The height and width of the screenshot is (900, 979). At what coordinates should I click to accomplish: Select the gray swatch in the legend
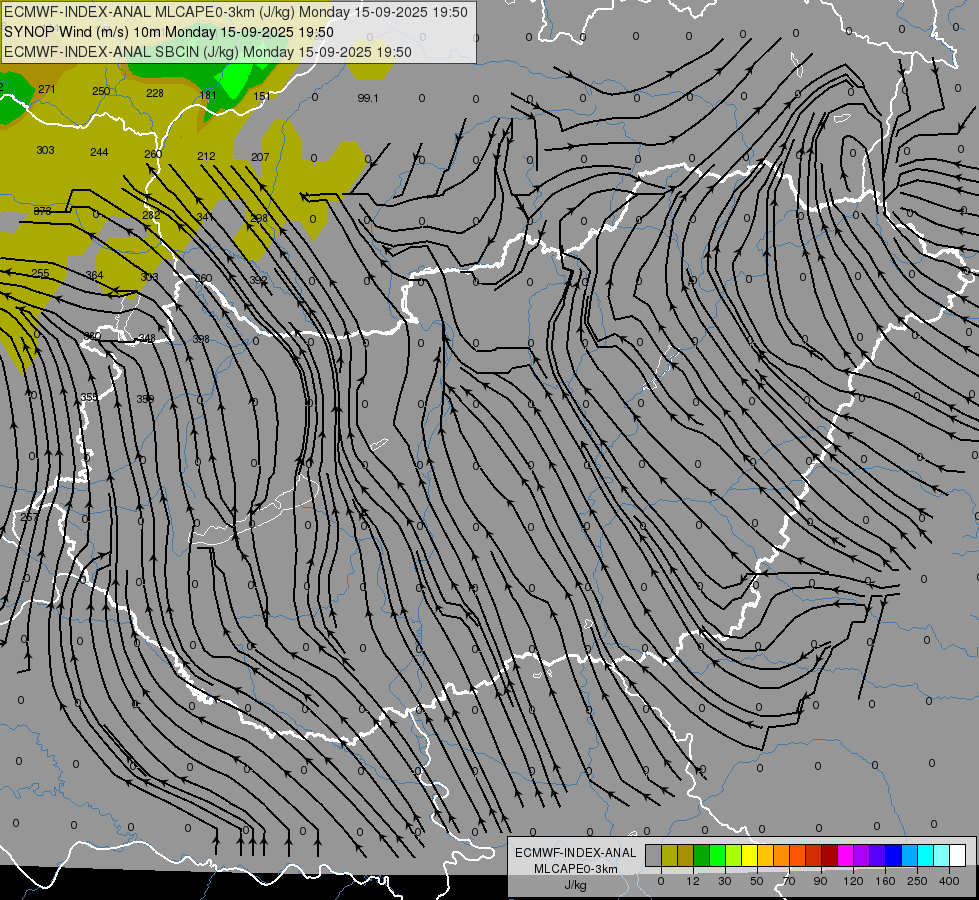[654, 855]
